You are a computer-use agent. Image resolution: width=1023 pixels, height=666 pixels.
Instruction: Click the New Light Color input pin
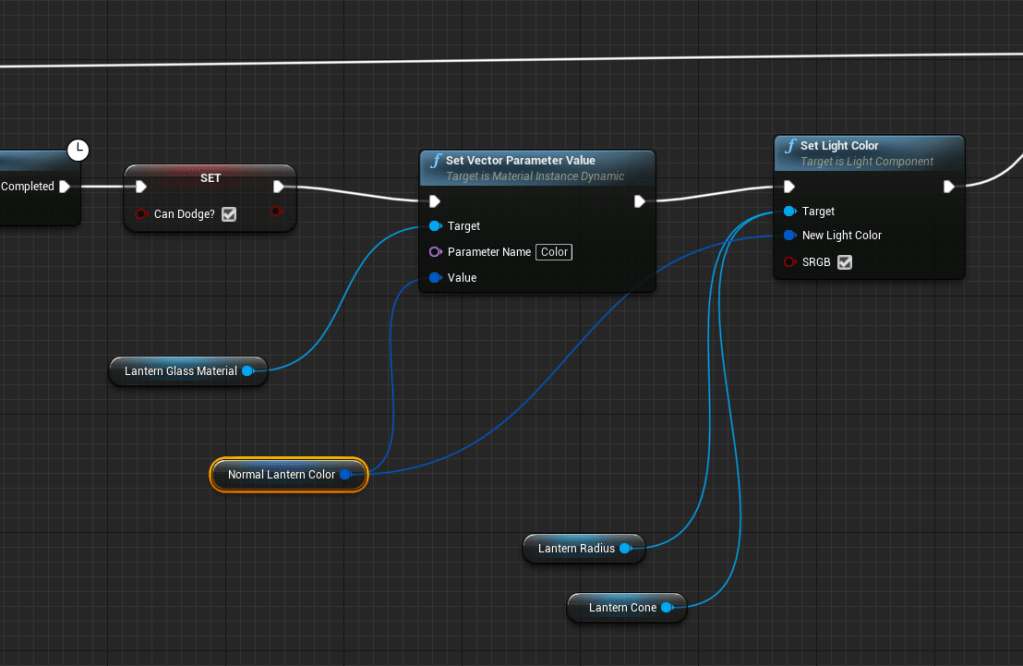point(789,236)
